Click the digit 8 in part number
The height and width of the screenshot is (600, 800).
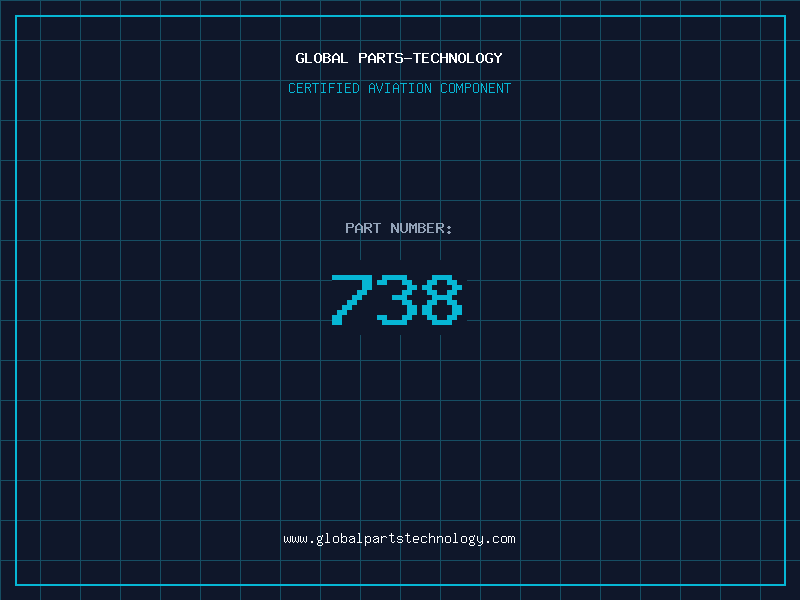pyautogui.click(x=442, y=300)
